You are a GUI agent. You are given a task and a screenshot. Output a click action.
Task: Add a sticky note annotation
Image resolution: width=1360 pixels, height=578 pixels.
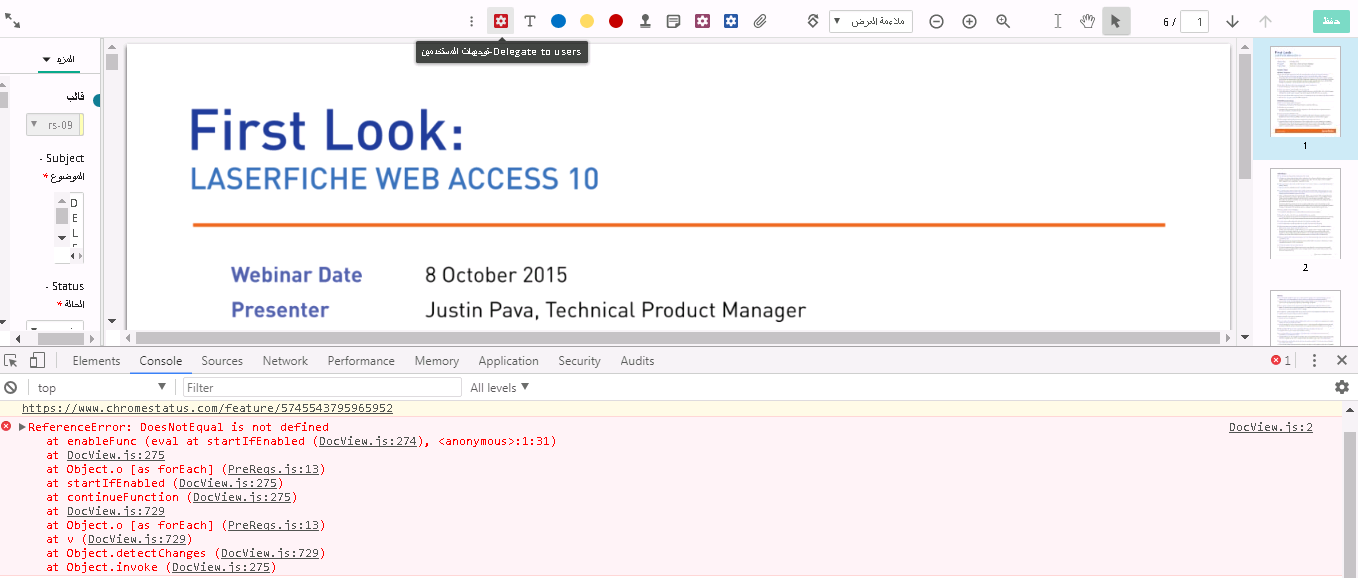[x=674, y=21]
